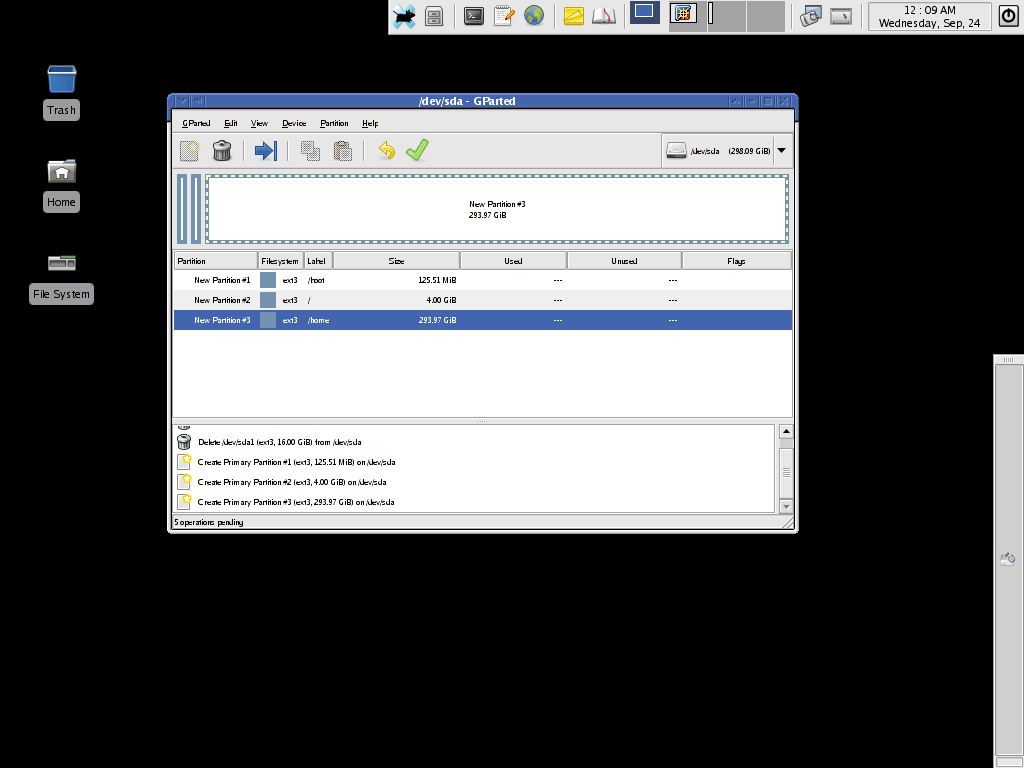Click the Paste partition toolbar icon

pos(342,151)
